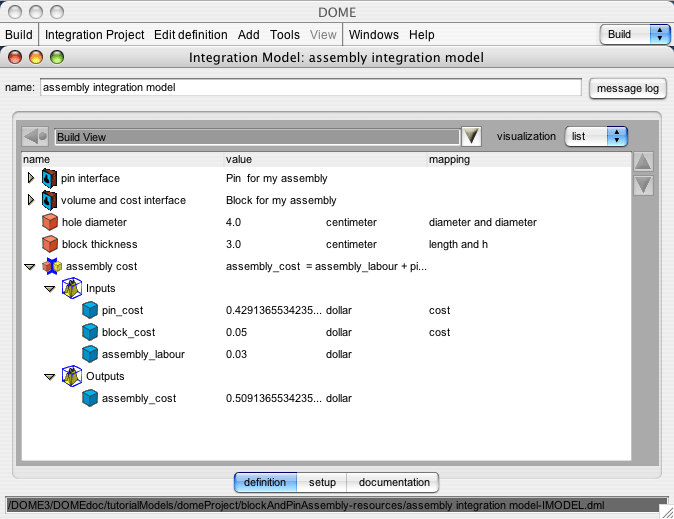This screenshot has width=674, height=519.
Task: Open the Help menu
Action: (422, 34)
